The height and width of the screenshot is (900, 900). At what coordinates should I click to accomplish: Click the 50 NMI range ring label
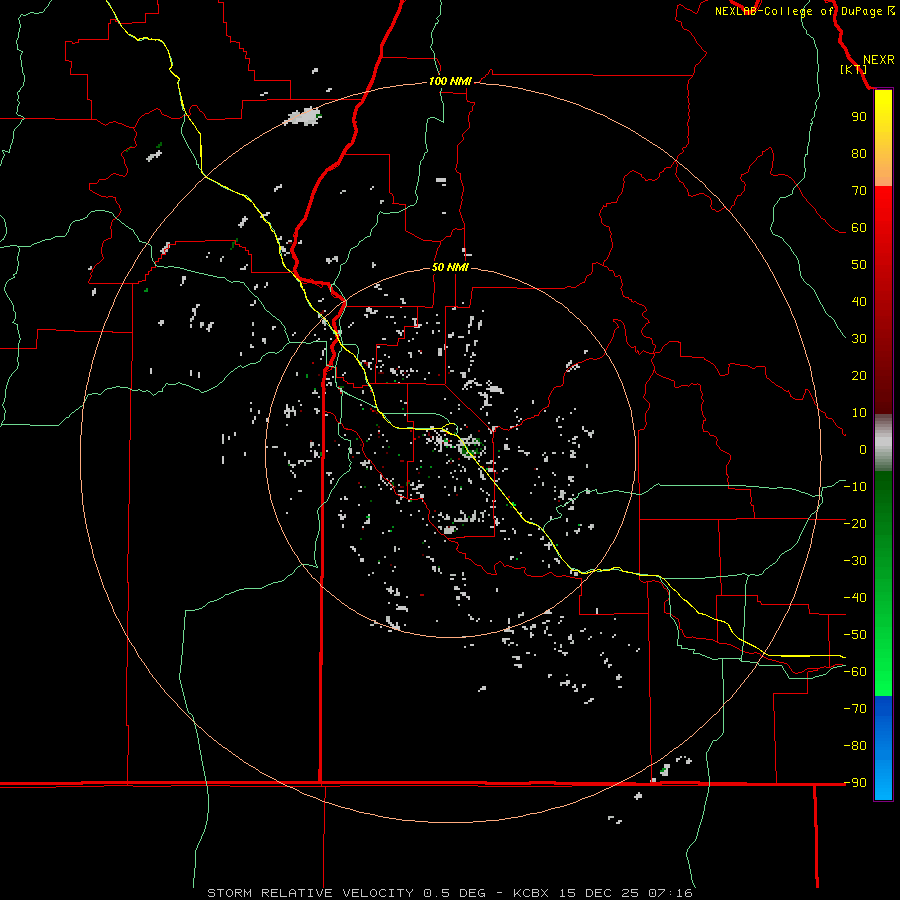(450, 267)
